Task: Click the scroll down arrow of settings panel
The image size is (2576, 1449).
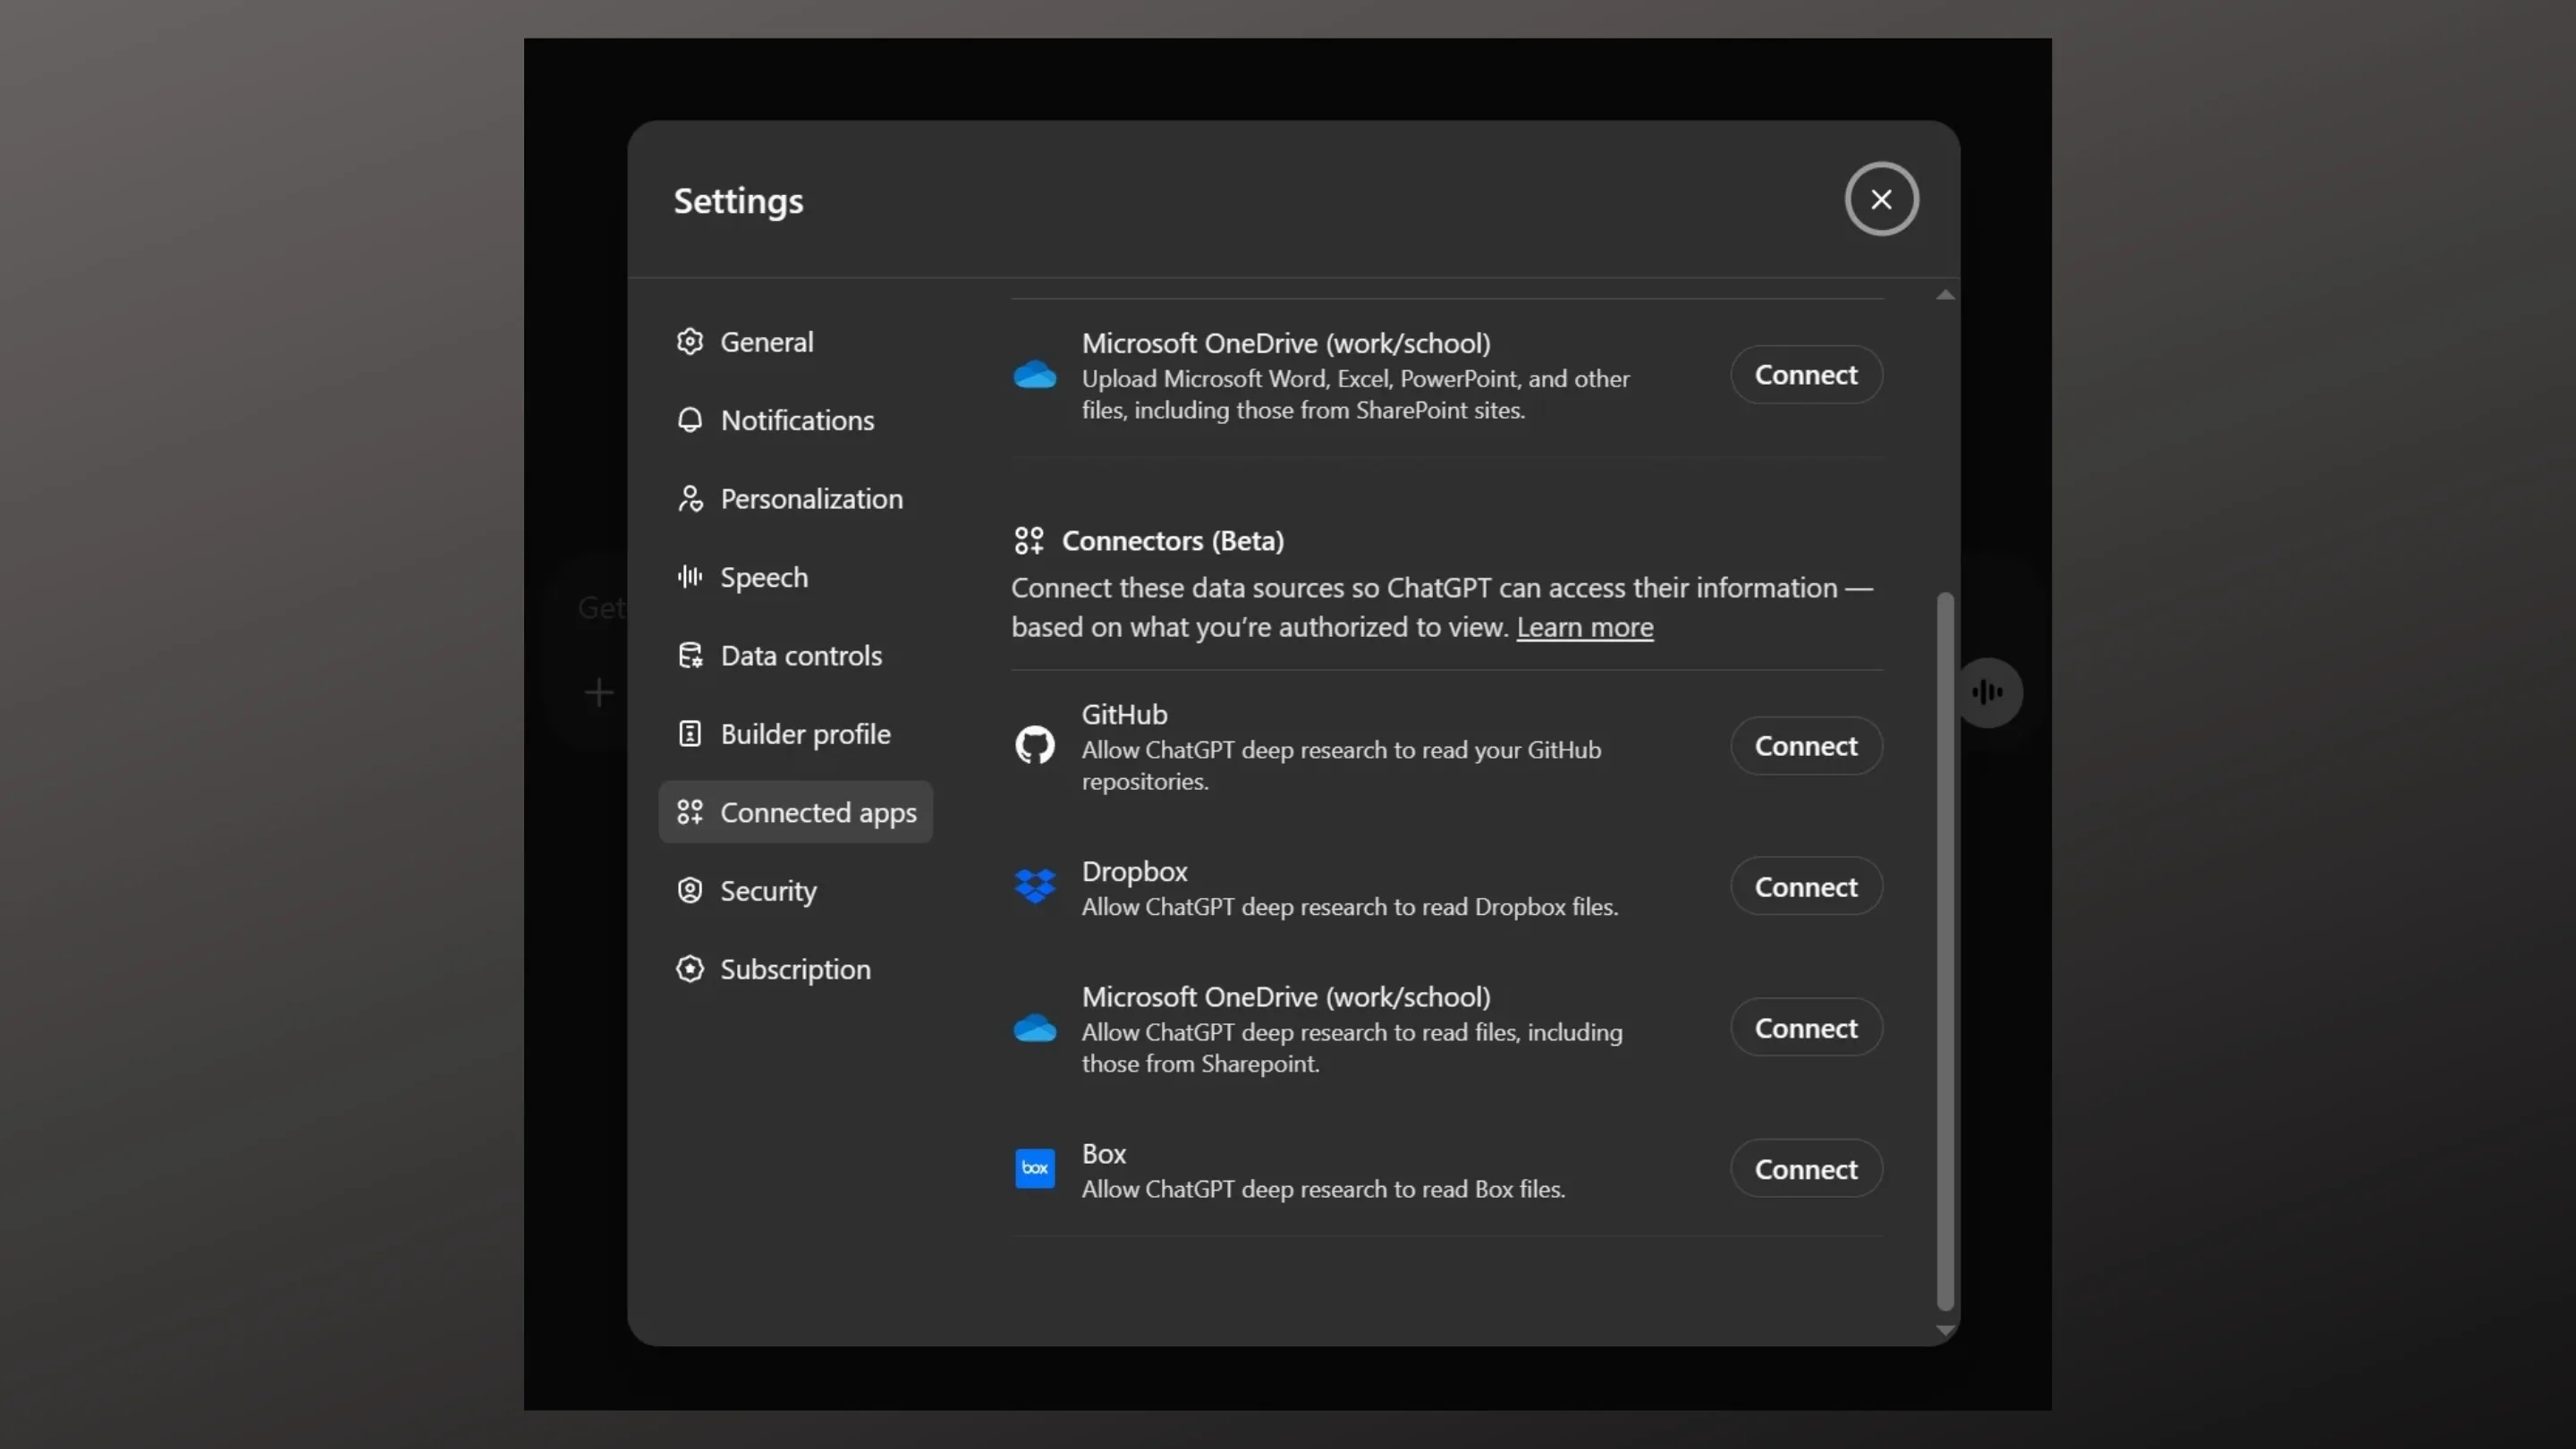Action: click(x=1945, y=1330)
